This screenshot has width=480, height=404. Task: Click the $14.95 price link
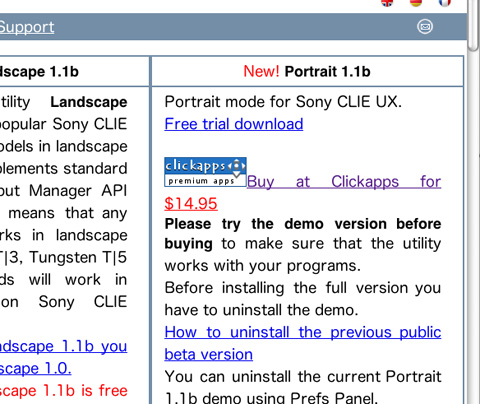191,203
